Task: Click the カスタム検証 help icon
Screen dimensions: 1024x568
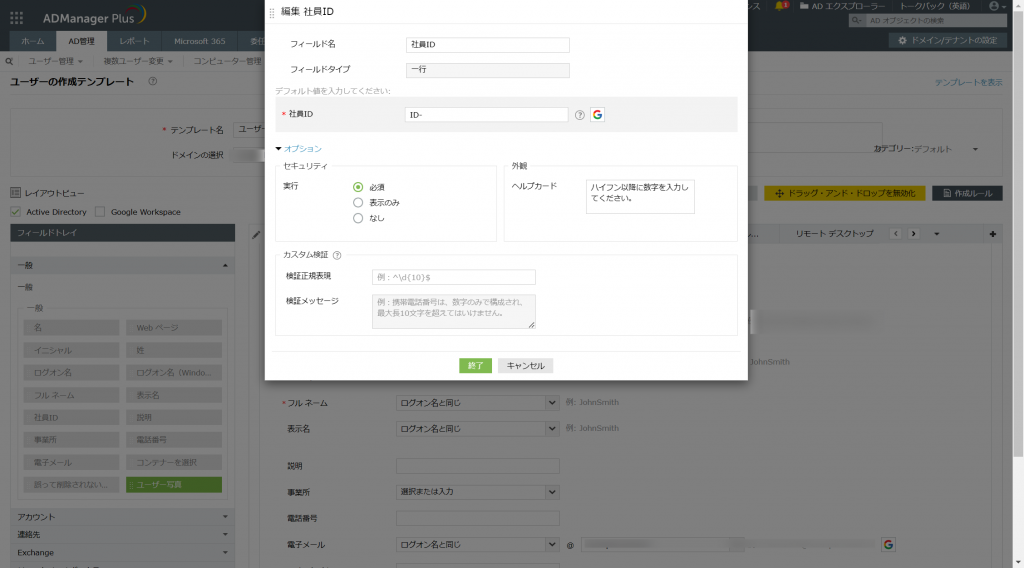Action: pos(337,255)
